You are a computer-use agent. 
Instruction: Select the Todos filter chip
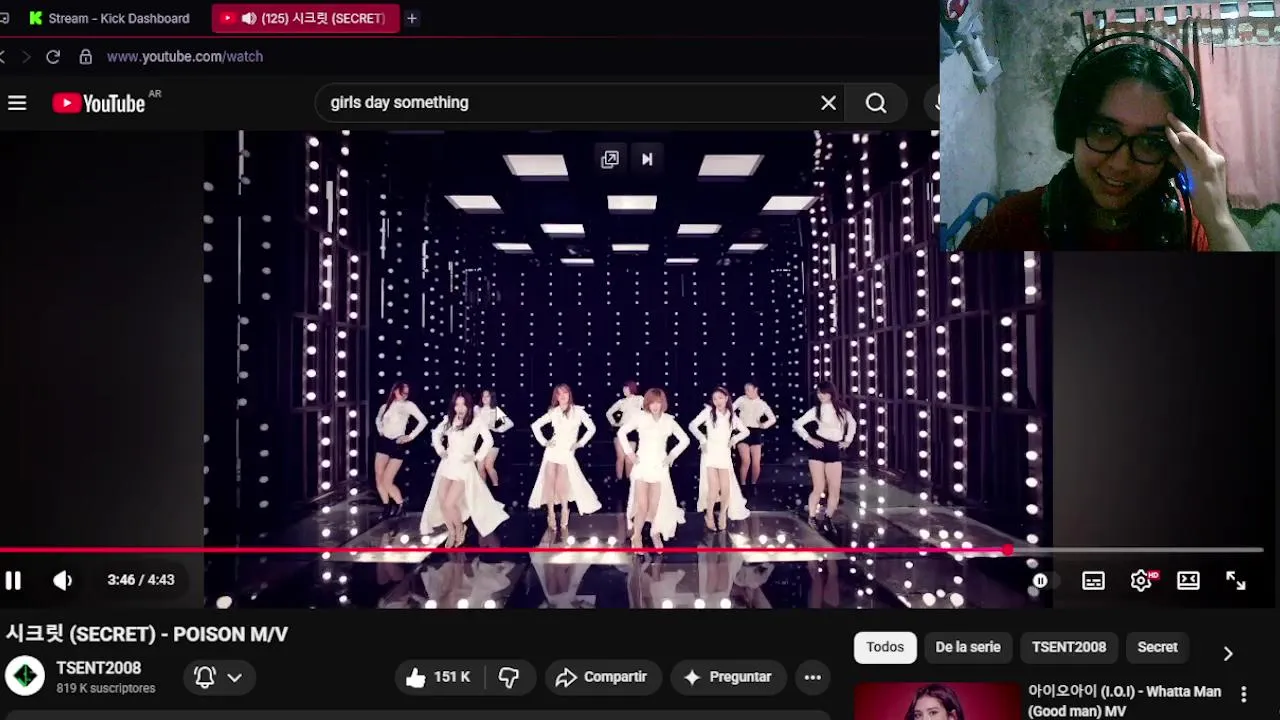click(885, 647)
